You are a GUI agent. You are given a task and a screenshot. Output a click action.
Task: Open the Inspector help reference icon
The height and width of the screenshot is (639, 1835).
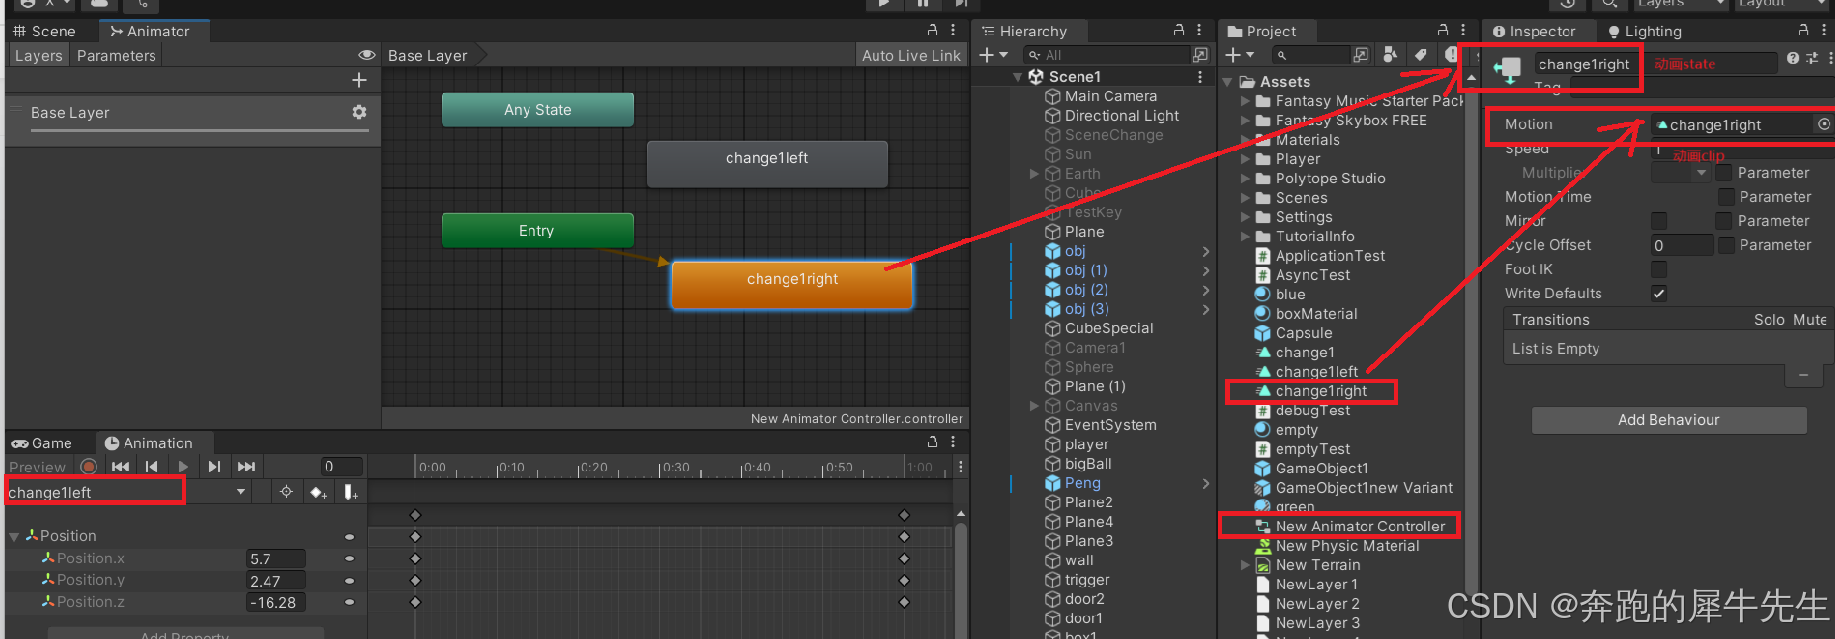pyautogui.click(x=1793, y=59)
